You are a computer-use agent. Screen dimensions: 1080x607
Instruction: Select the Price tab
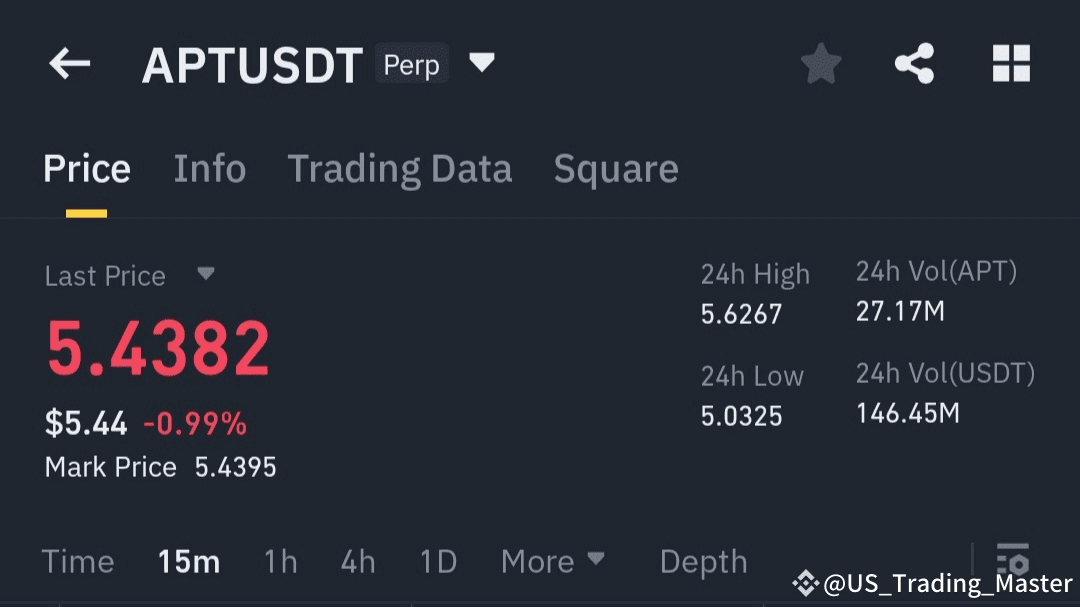[87, 169]
